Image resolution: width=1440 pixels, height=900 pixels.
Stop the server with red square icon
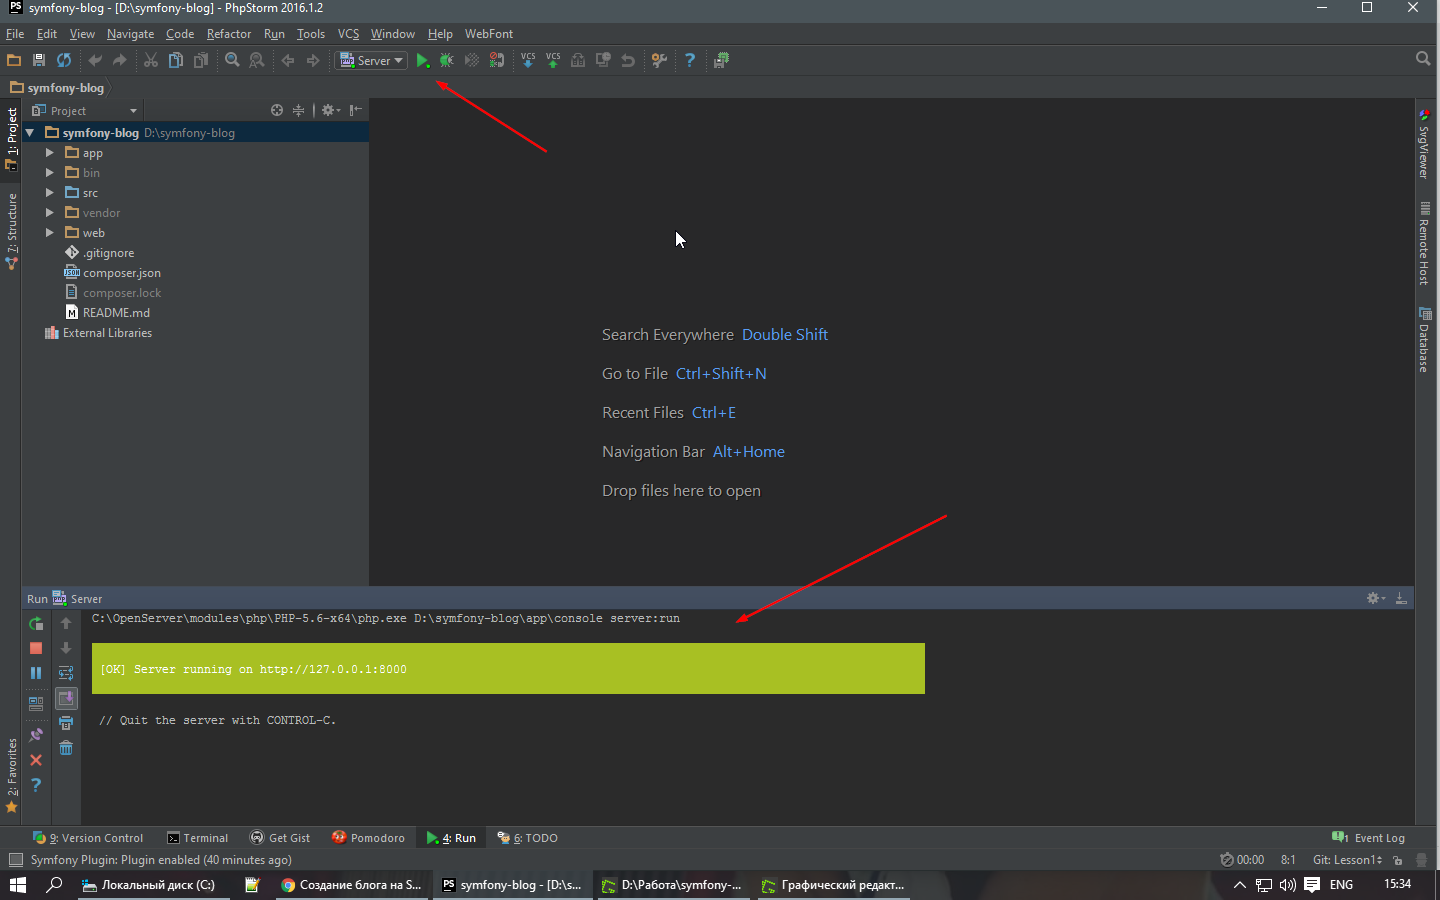click(x=36, y=648)
